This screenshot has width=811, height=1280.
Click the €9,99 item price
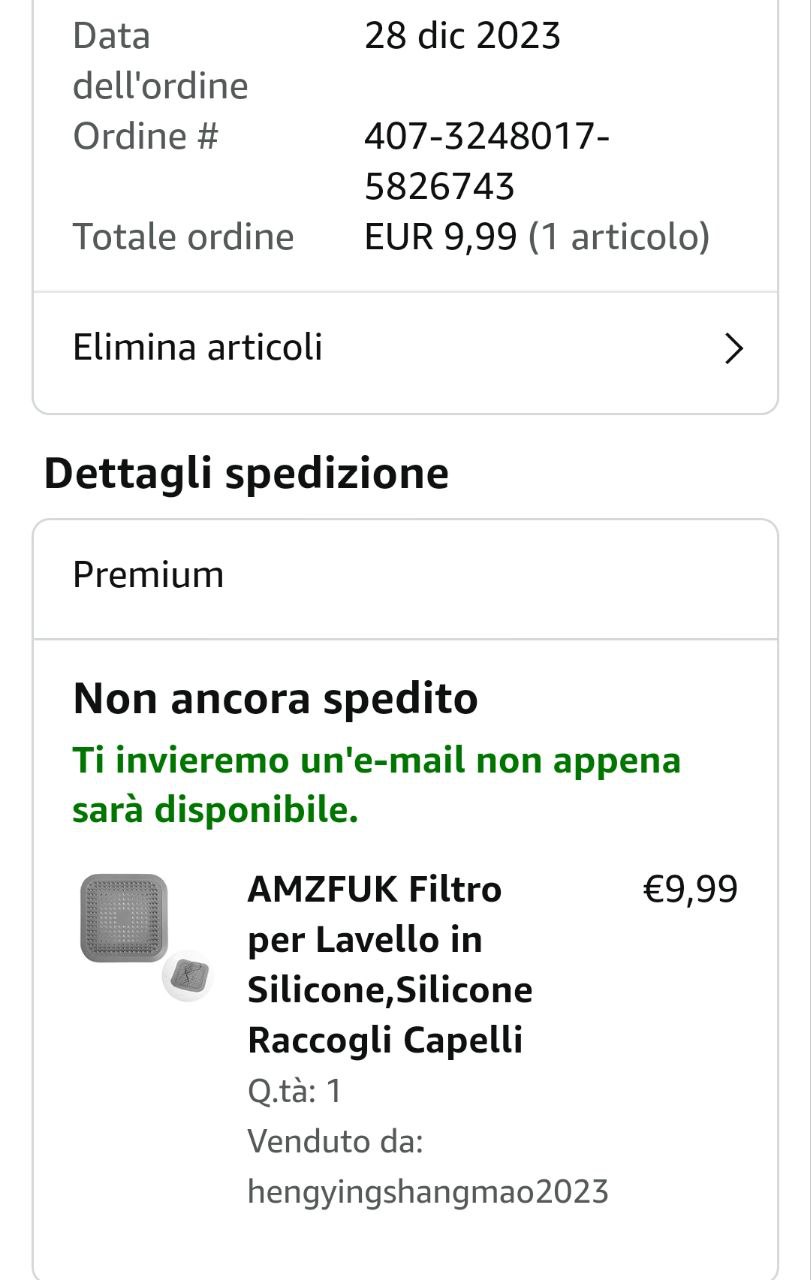(x=690, y=888)
